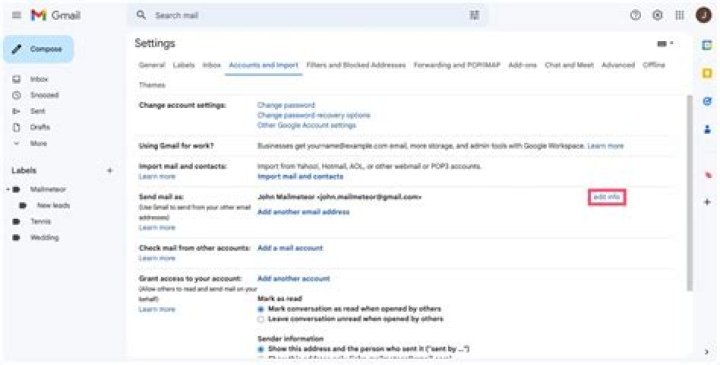Open the Tennis label
720x365 pixels.
click(x=40, y=221)
